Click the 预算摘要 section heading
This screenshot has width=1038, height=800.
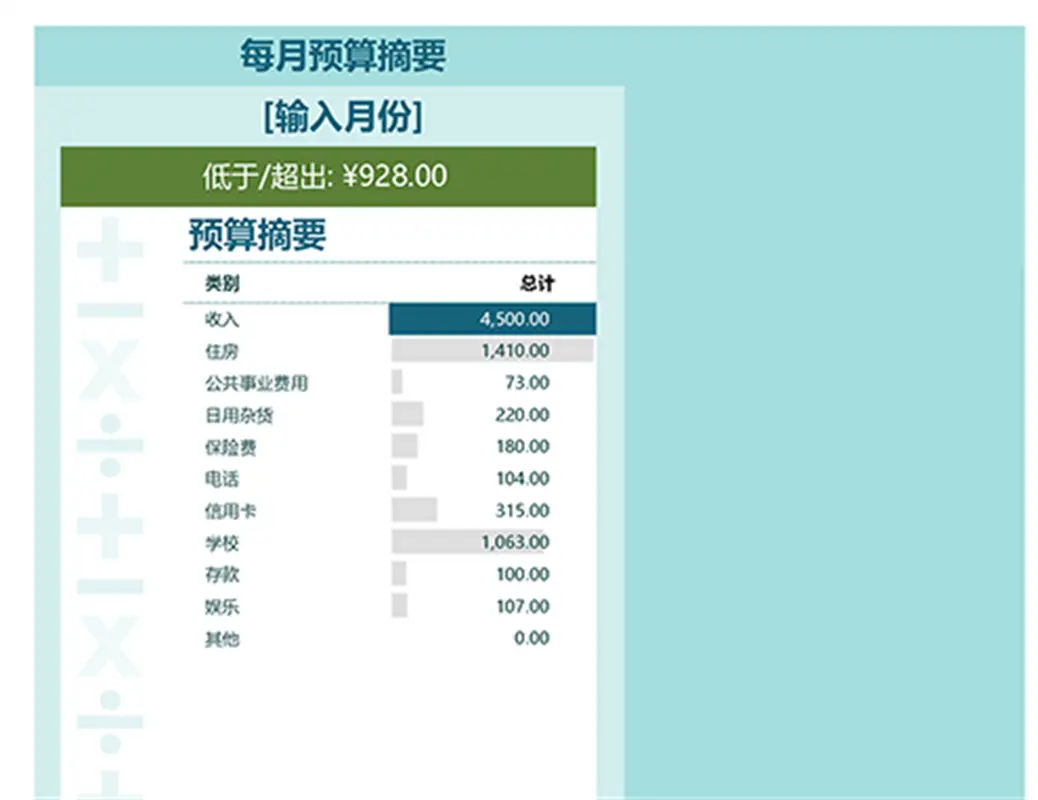[257, 236]
